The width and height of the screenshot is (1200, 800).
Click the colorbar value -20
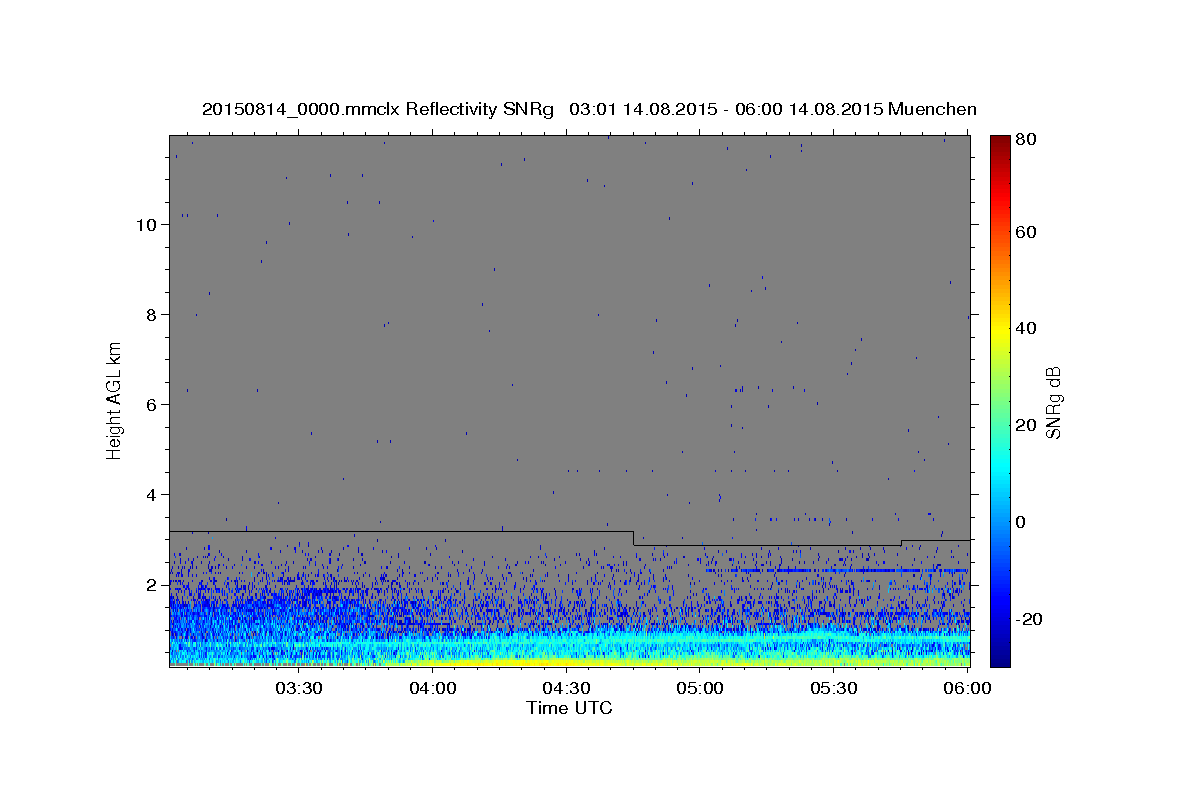pyautogui.click(x=1028, y=618)
